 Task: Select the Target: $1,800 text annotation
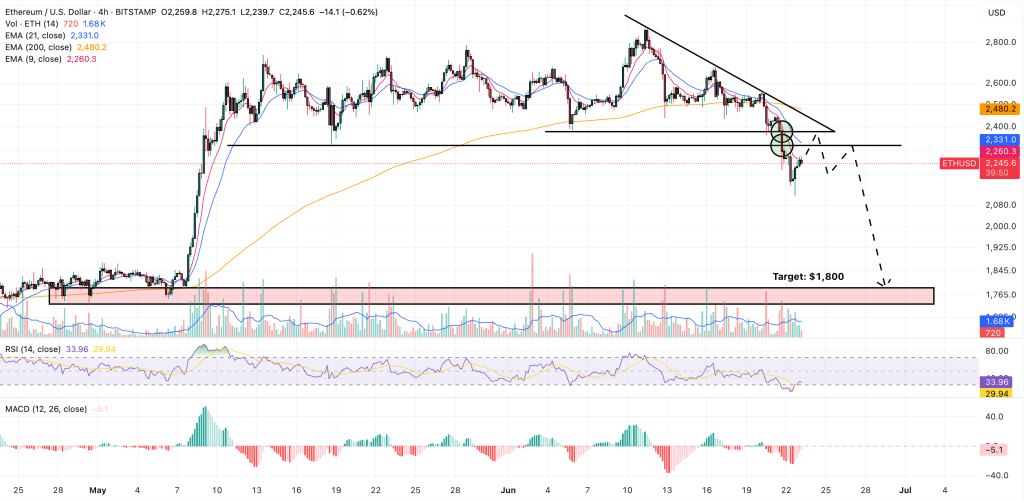point(807,277)
